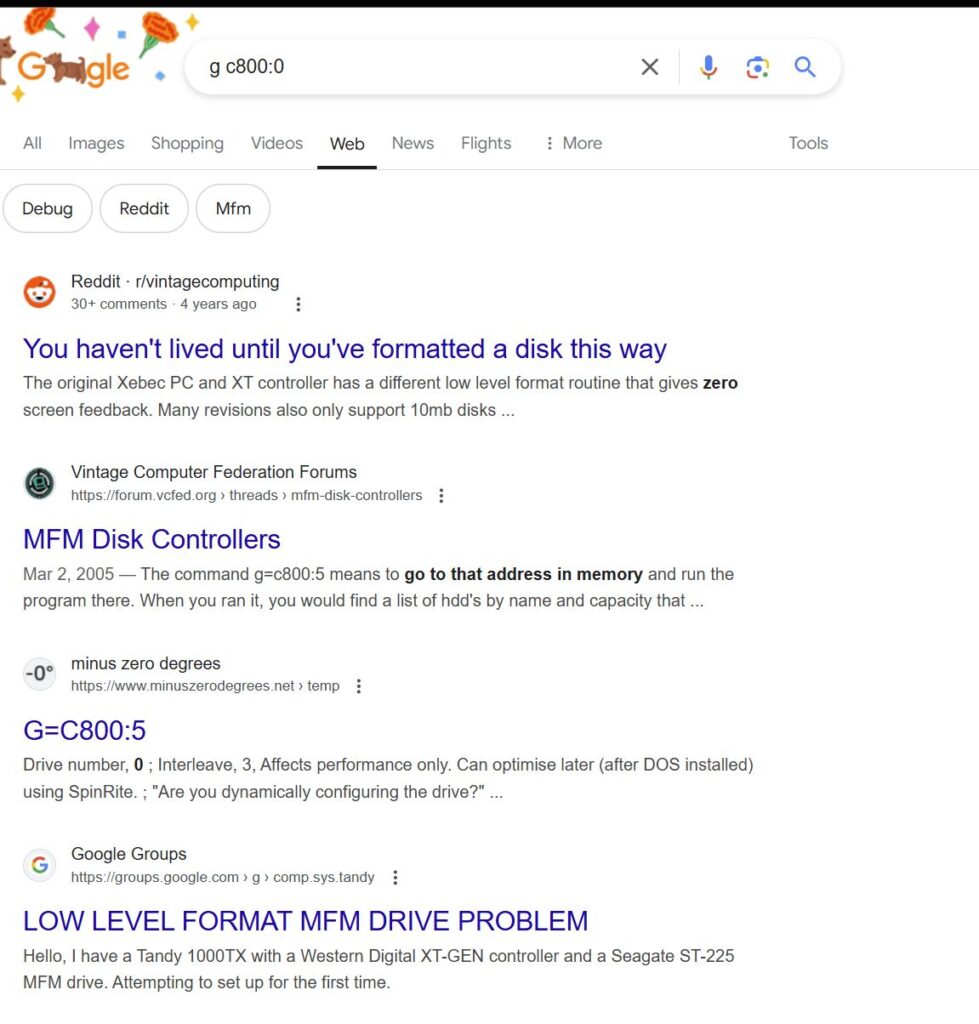The image size is (979, 1024).
Task: Switch to the Videos tab
Action: click(277, 143)
